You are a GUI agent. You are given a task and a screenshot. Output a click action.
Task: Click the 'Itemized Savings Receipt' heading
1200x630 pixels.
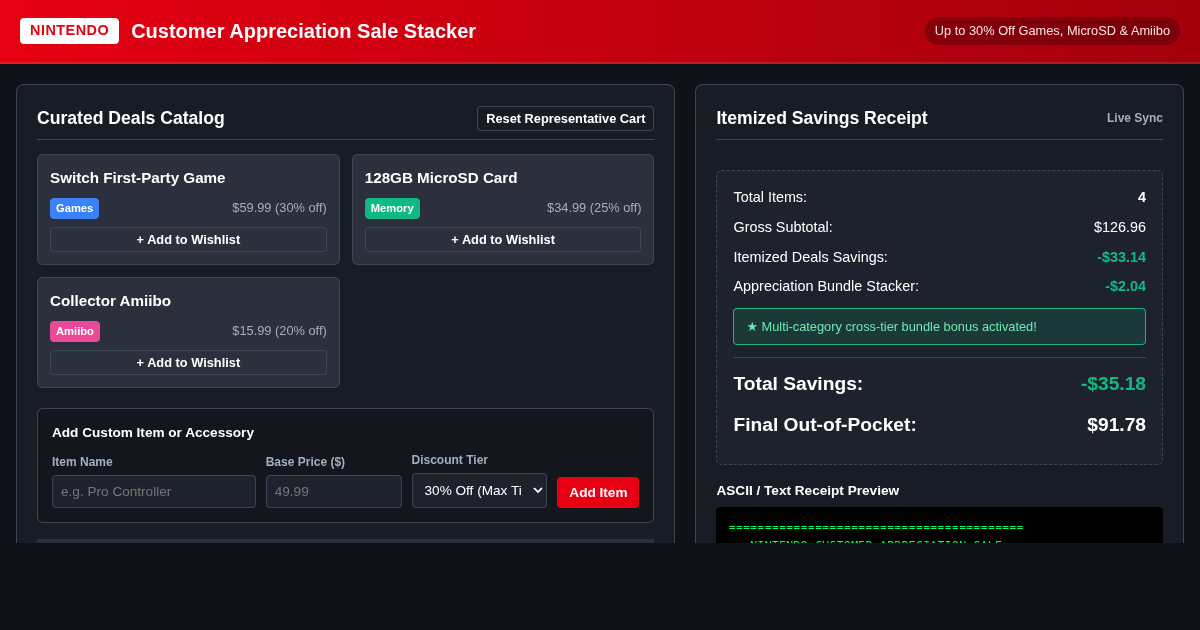(x=822, y=118)
